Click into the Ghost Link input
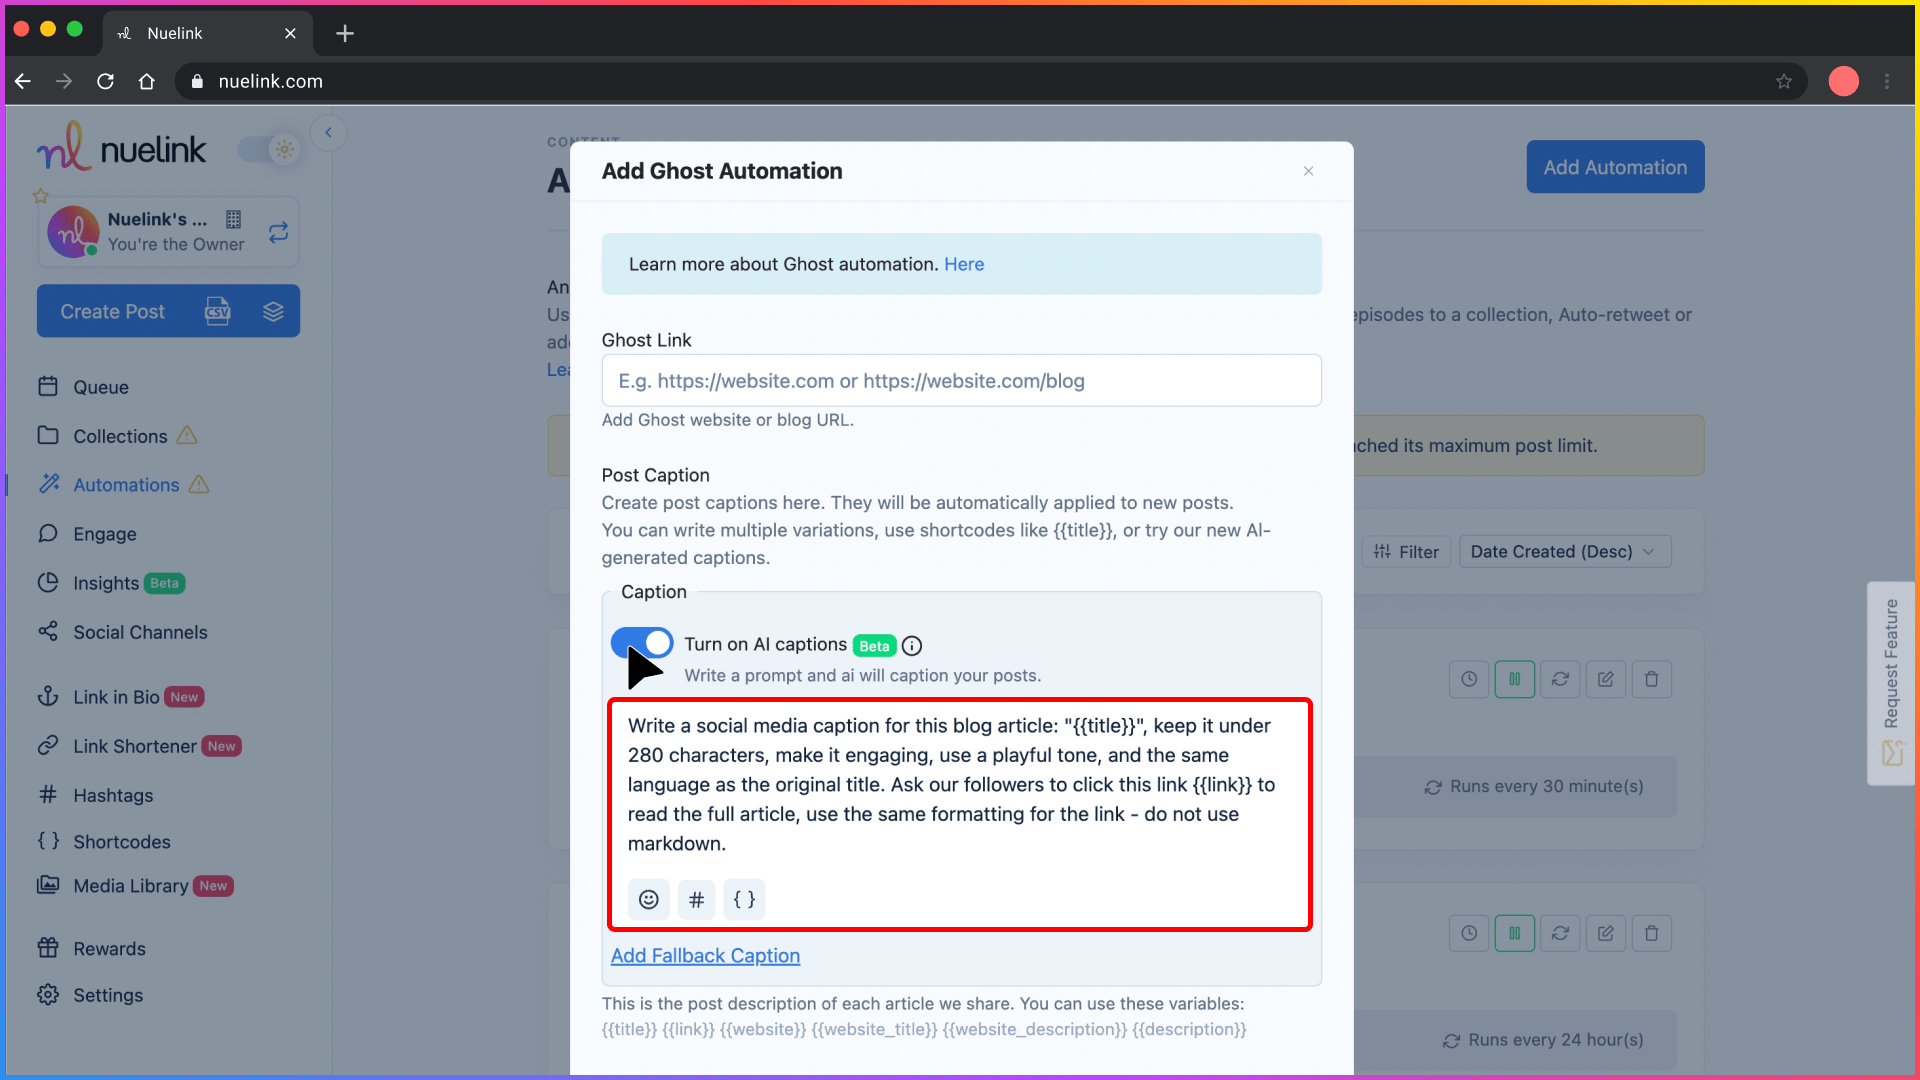Viewport: 1920px width, 1080px height. 961,381
